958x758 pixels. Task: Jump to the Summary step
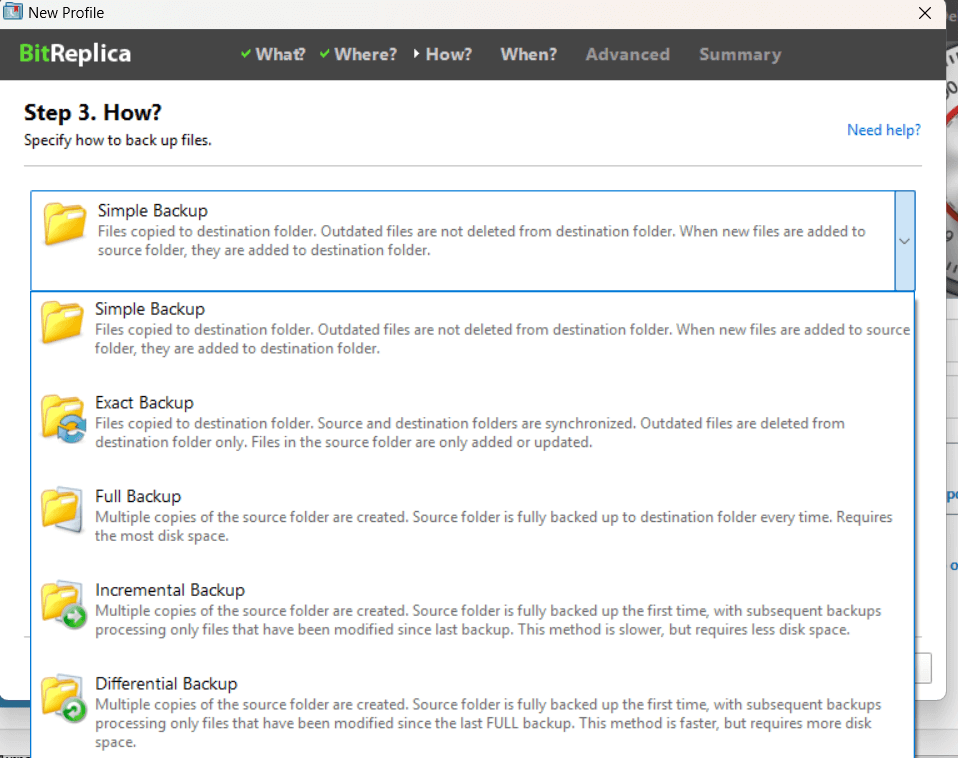pos(739,54)
